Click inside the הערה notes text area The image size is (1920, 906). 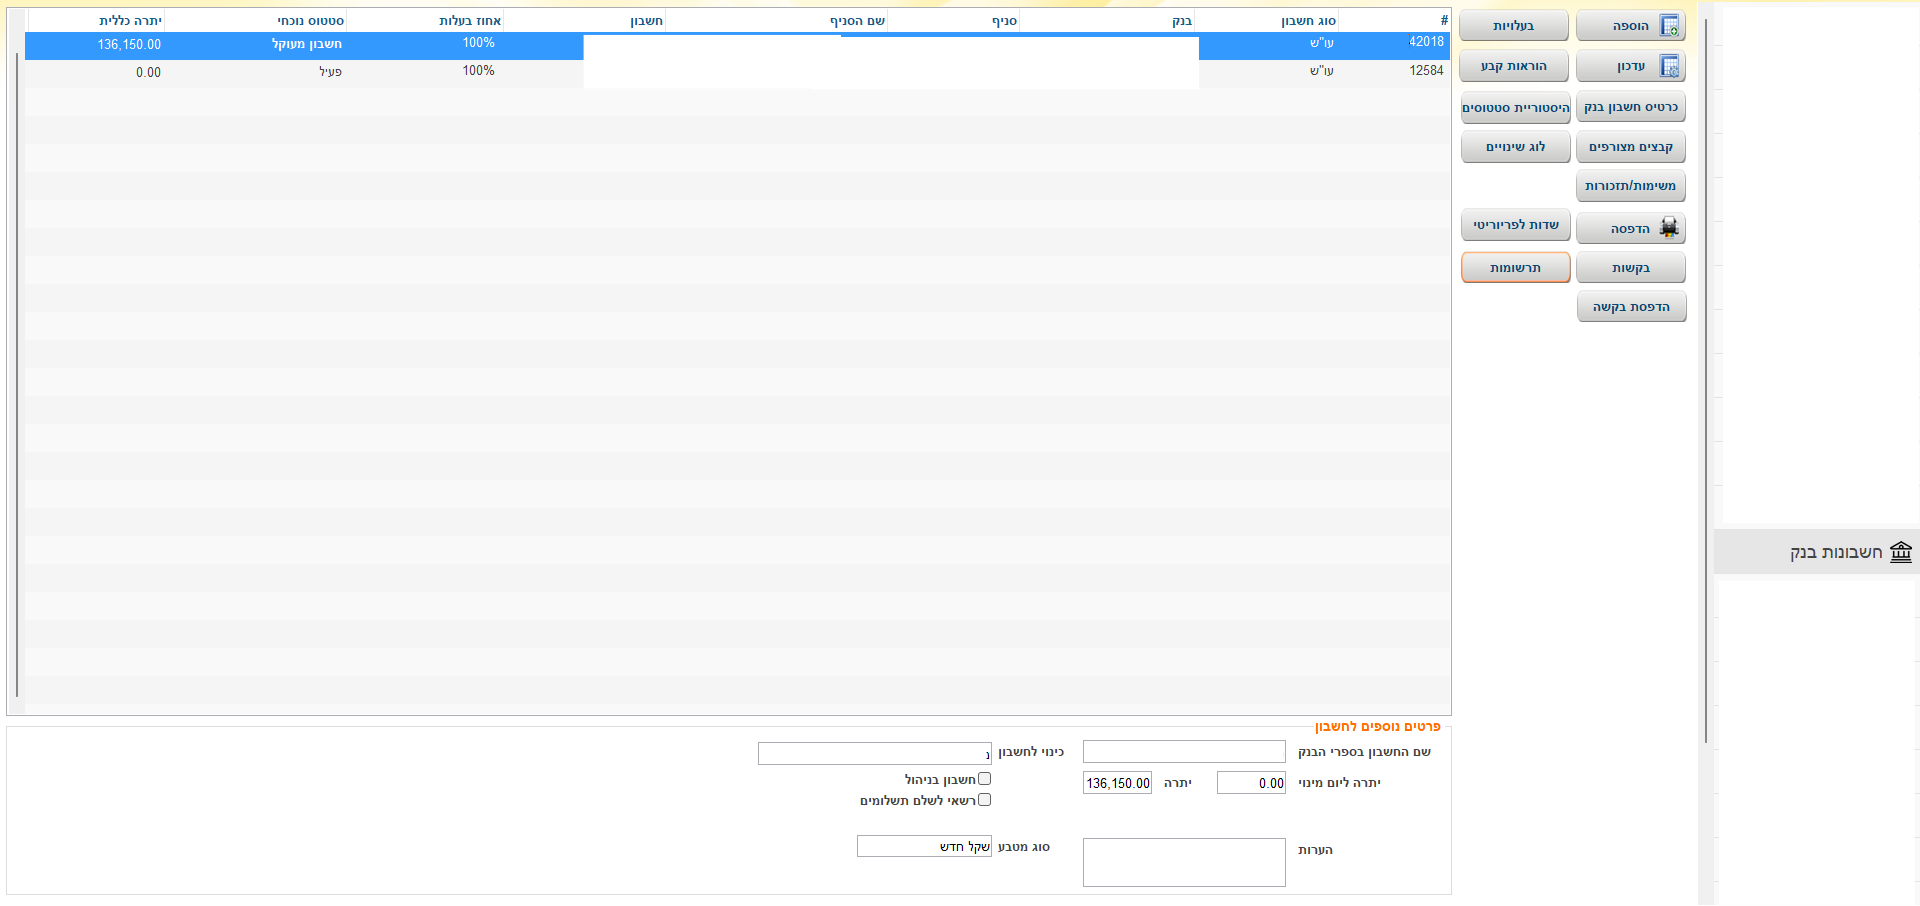click(1184, 862)
